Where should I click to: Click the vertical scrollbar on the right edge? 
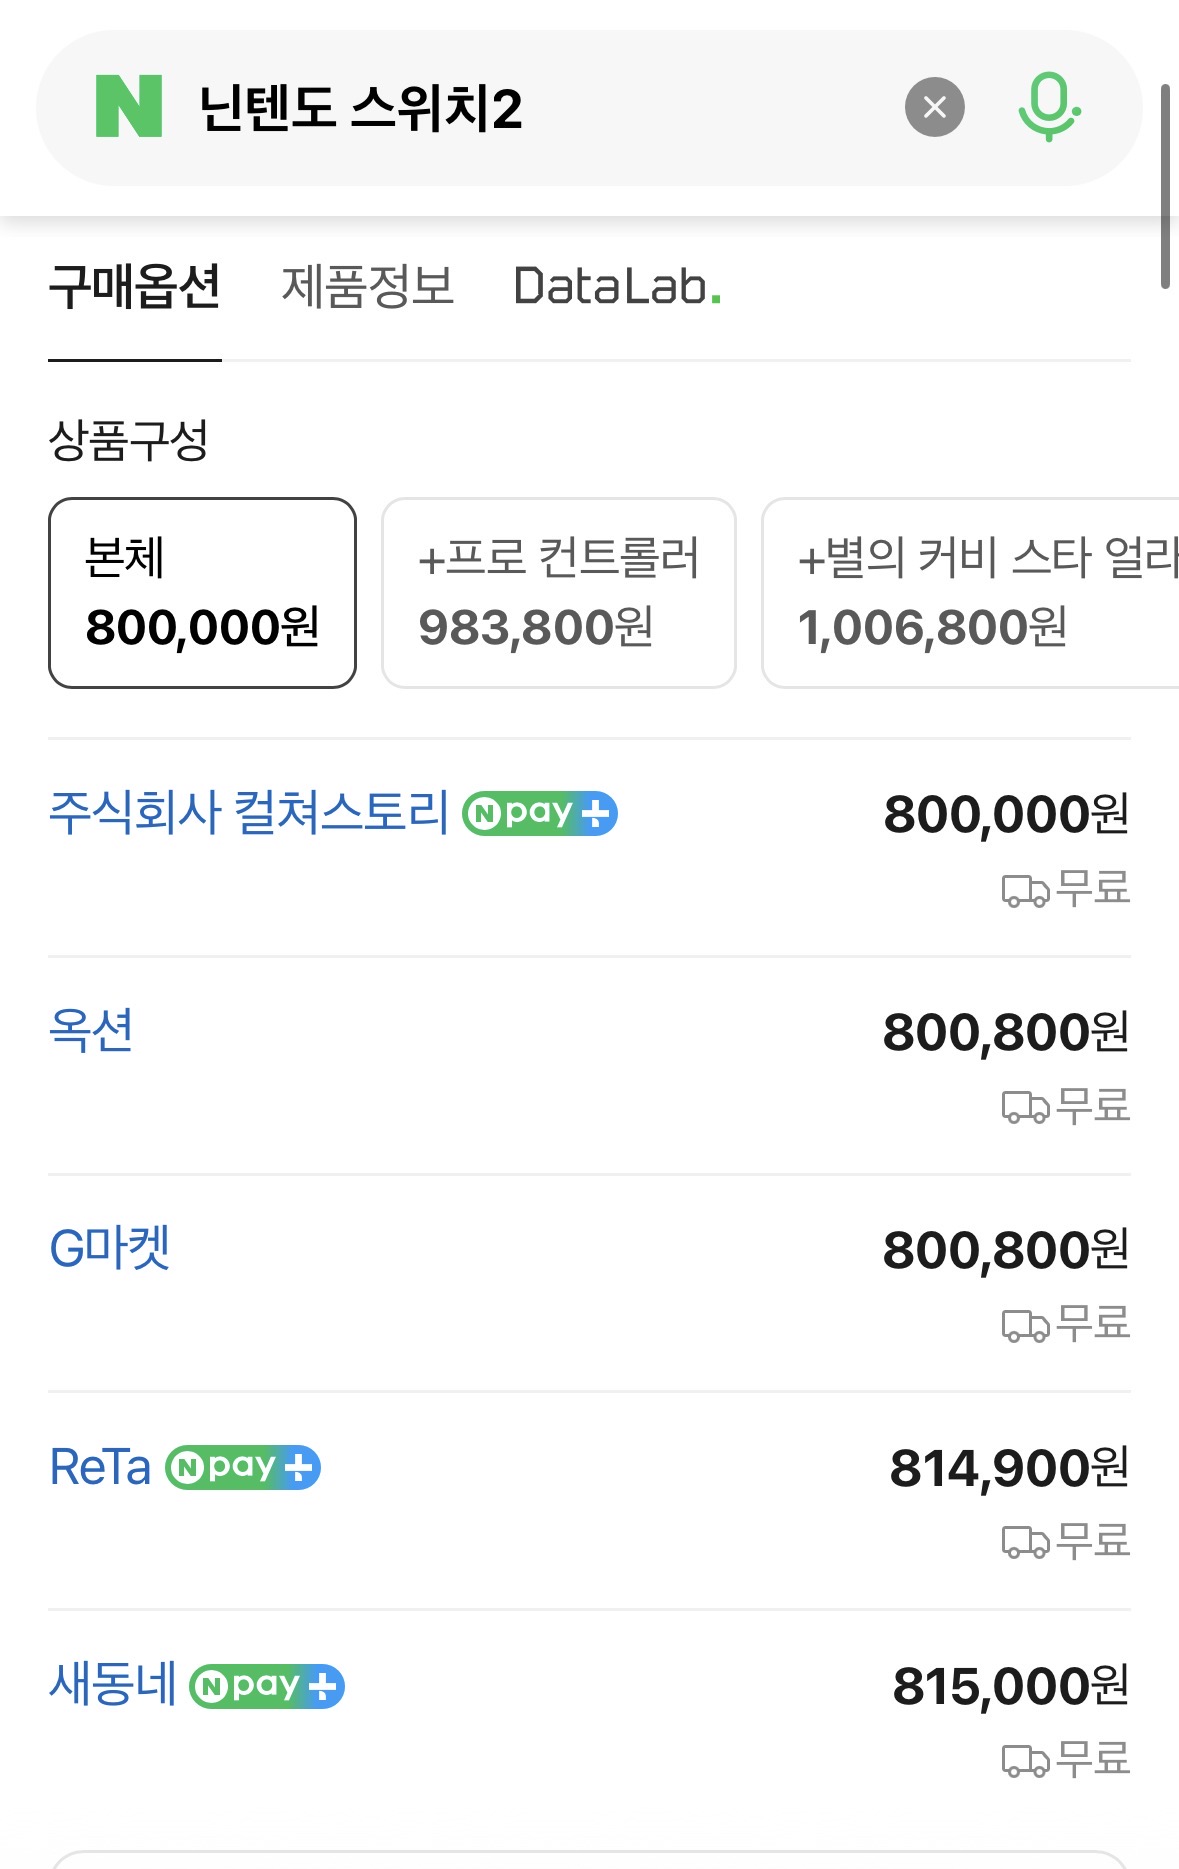(1165, 187)
